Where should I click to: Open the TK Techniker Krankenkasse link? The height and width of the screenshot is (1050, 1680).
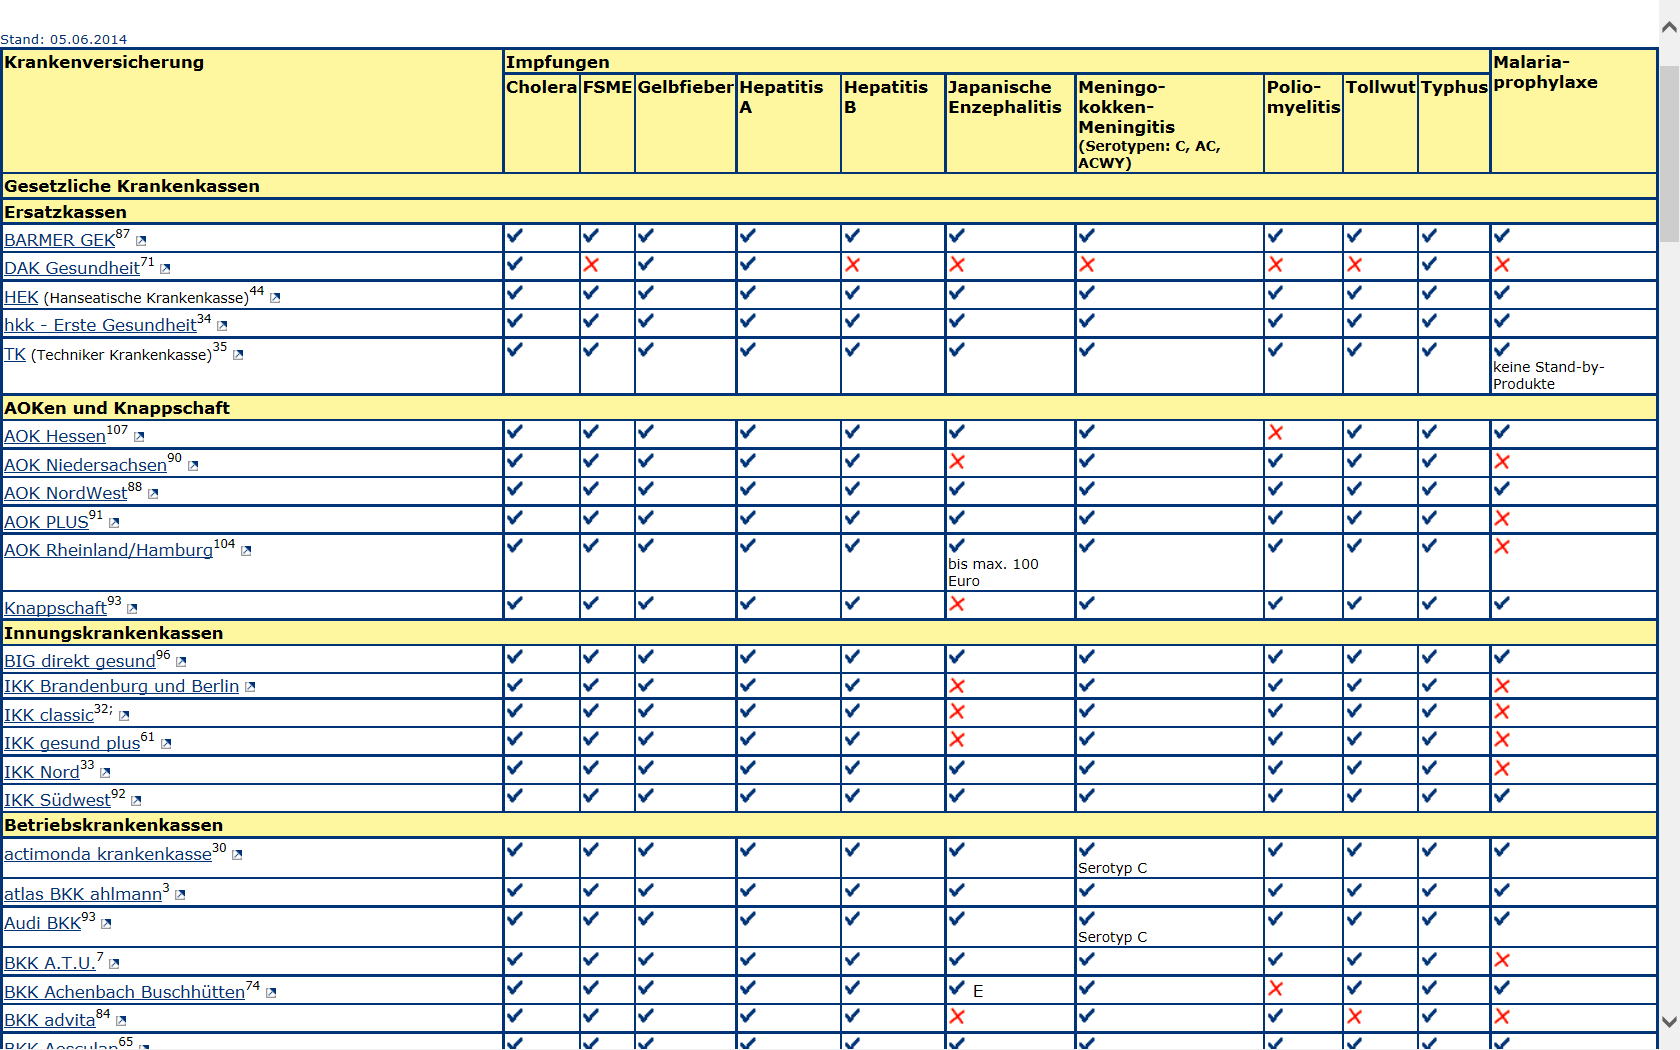point(15,355)
